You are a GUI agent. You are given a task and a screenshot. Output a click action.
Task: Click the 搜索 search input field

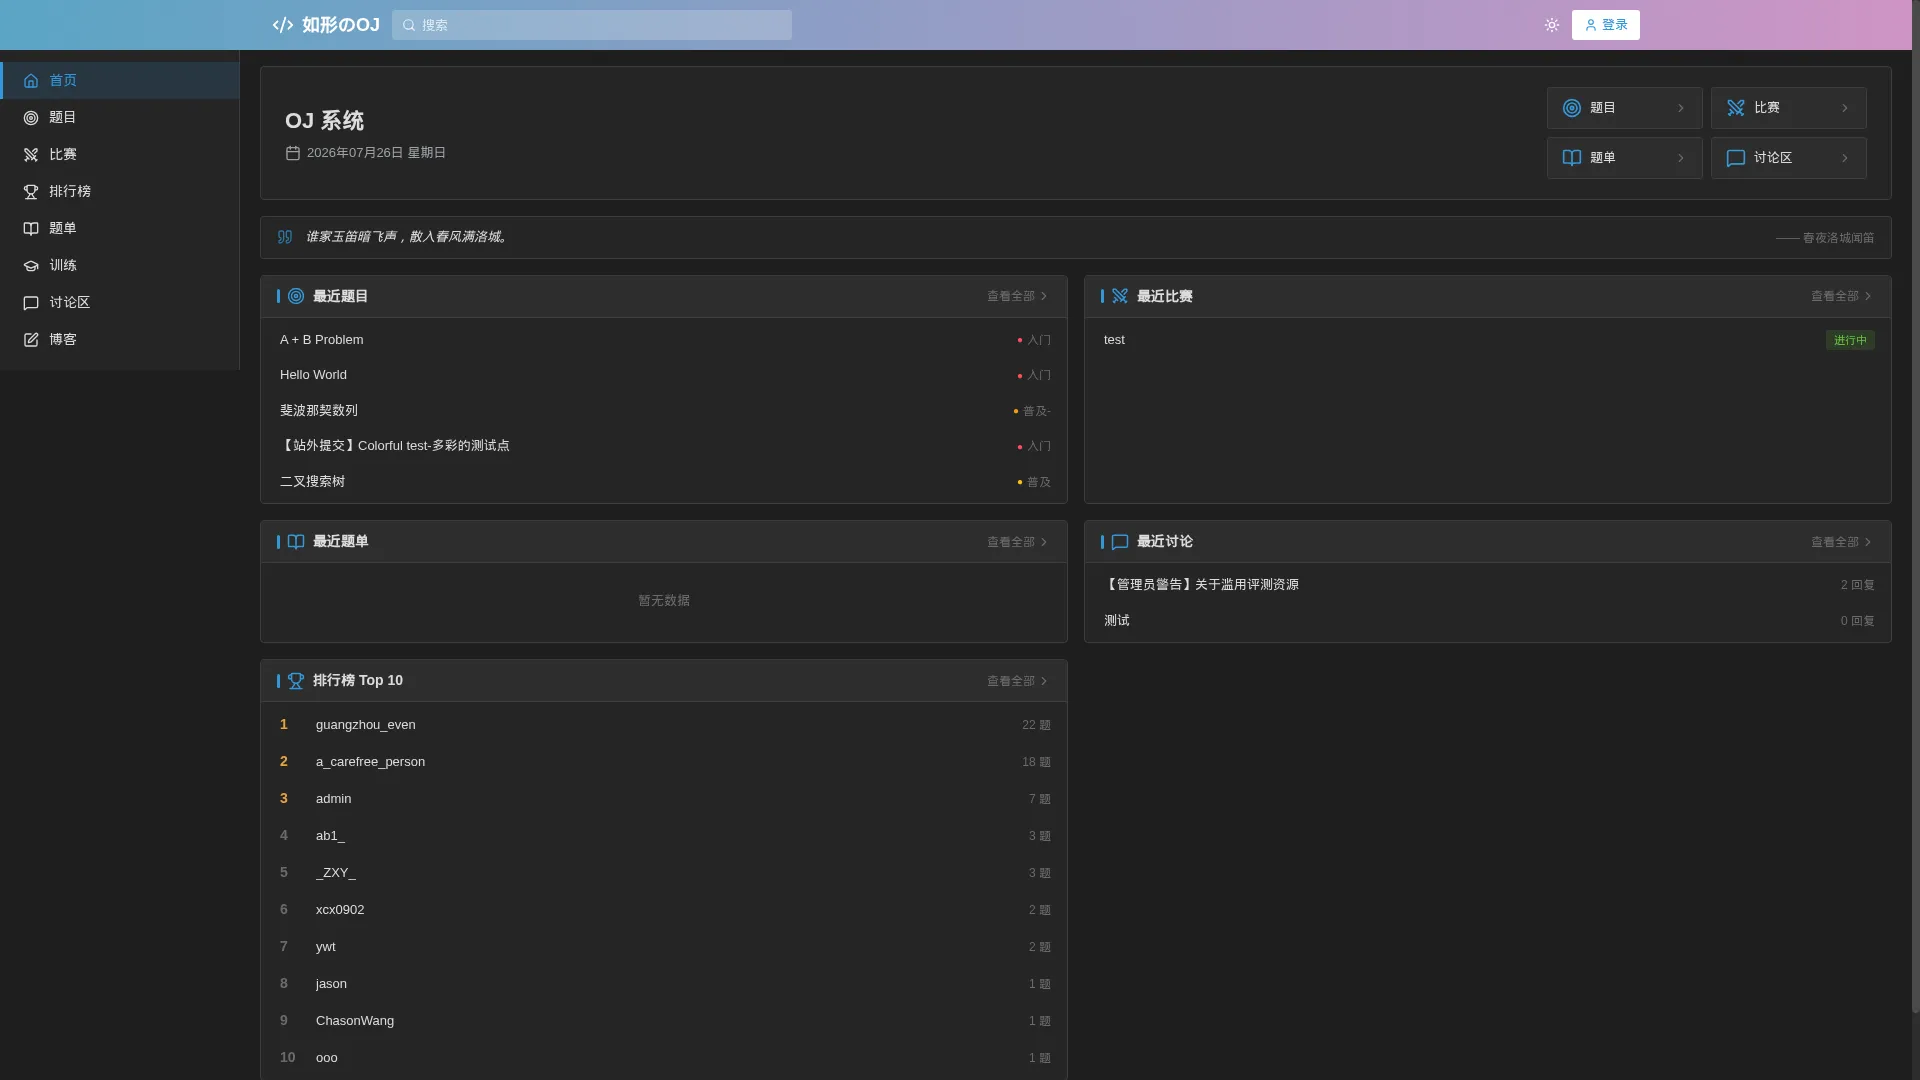tap(592, 25)
